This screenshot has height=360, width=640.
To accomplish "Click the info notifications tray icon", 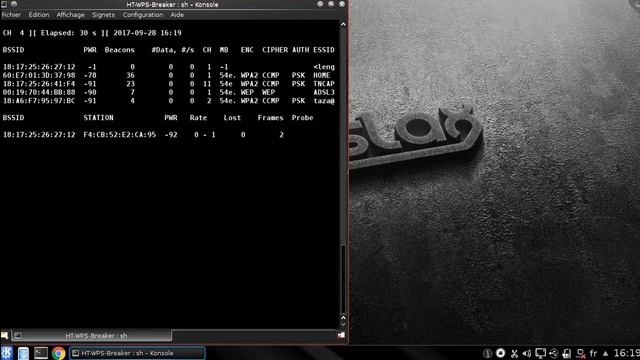I will [487, 353].
